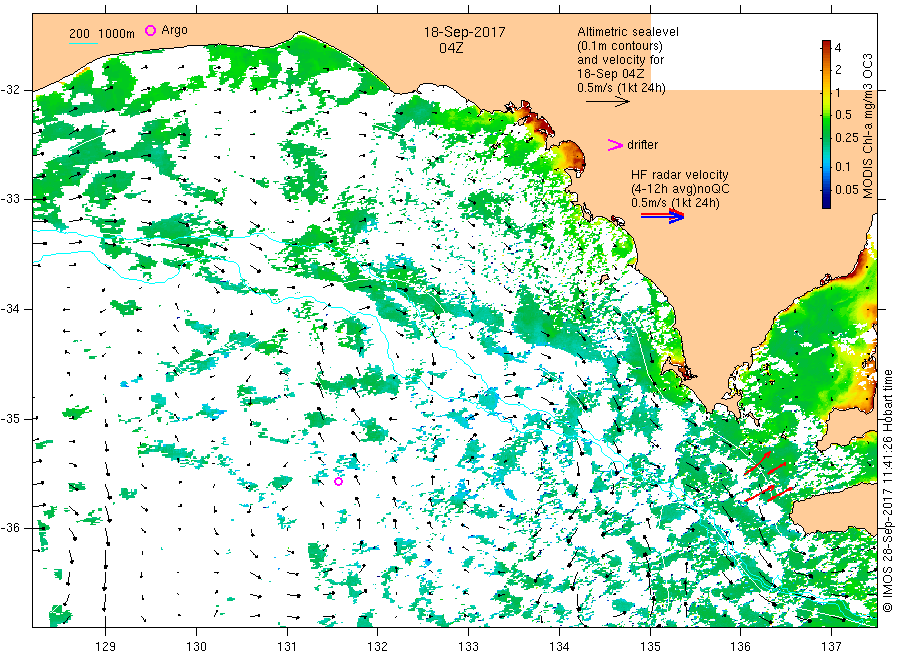Click the 'HF radar velocity' legend text
The width and height of the screenshot is (900, 660).
(680, 174)
